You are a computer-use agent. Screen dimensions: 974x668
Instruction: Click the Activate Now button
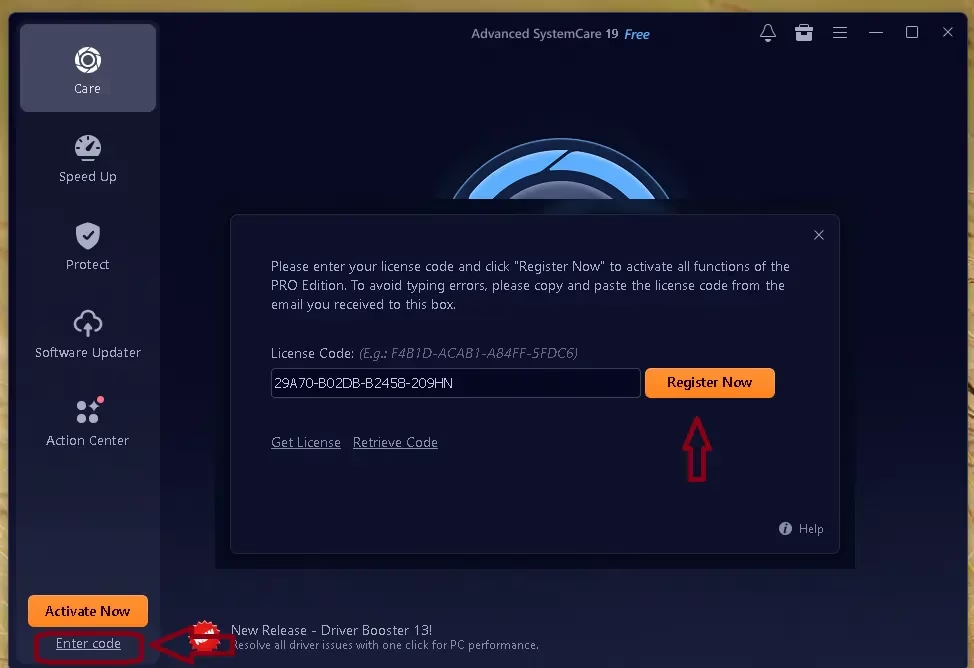[88, 611]
